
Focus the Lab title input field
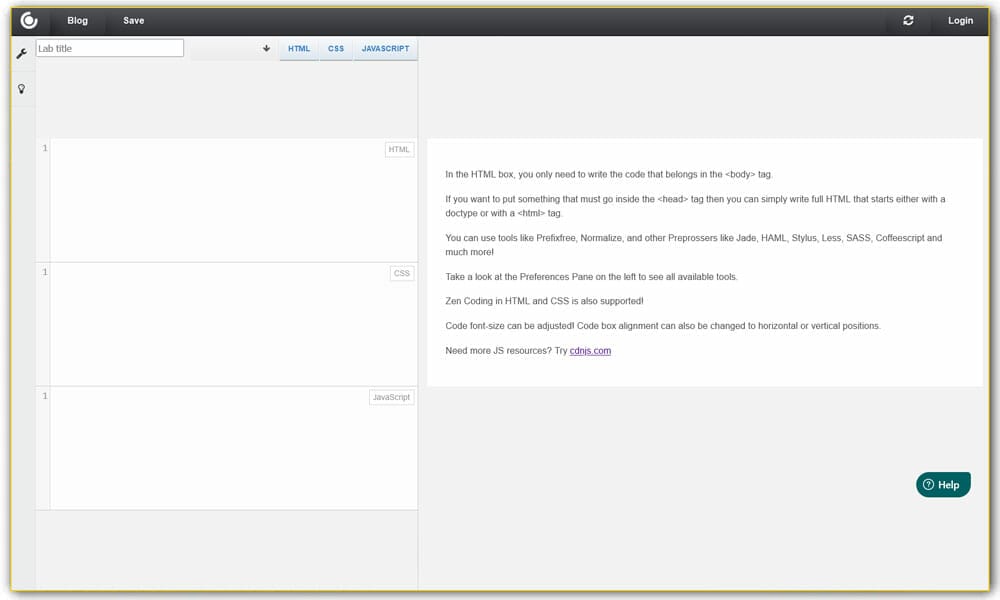click(x=110, y=48)
